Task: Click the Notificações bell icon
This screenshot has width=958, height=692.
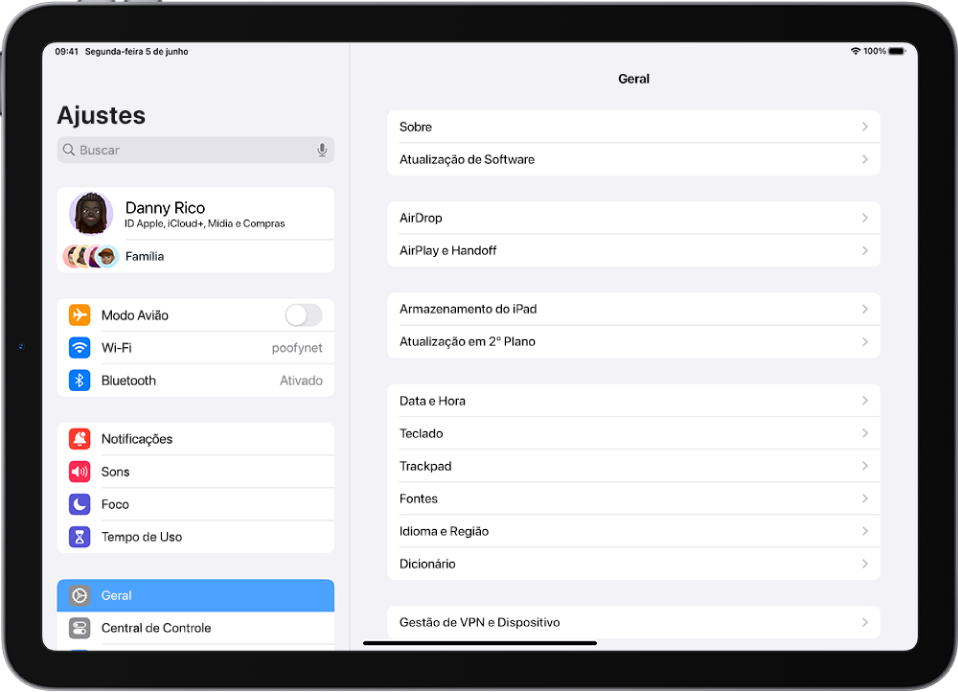Action: 80,438
